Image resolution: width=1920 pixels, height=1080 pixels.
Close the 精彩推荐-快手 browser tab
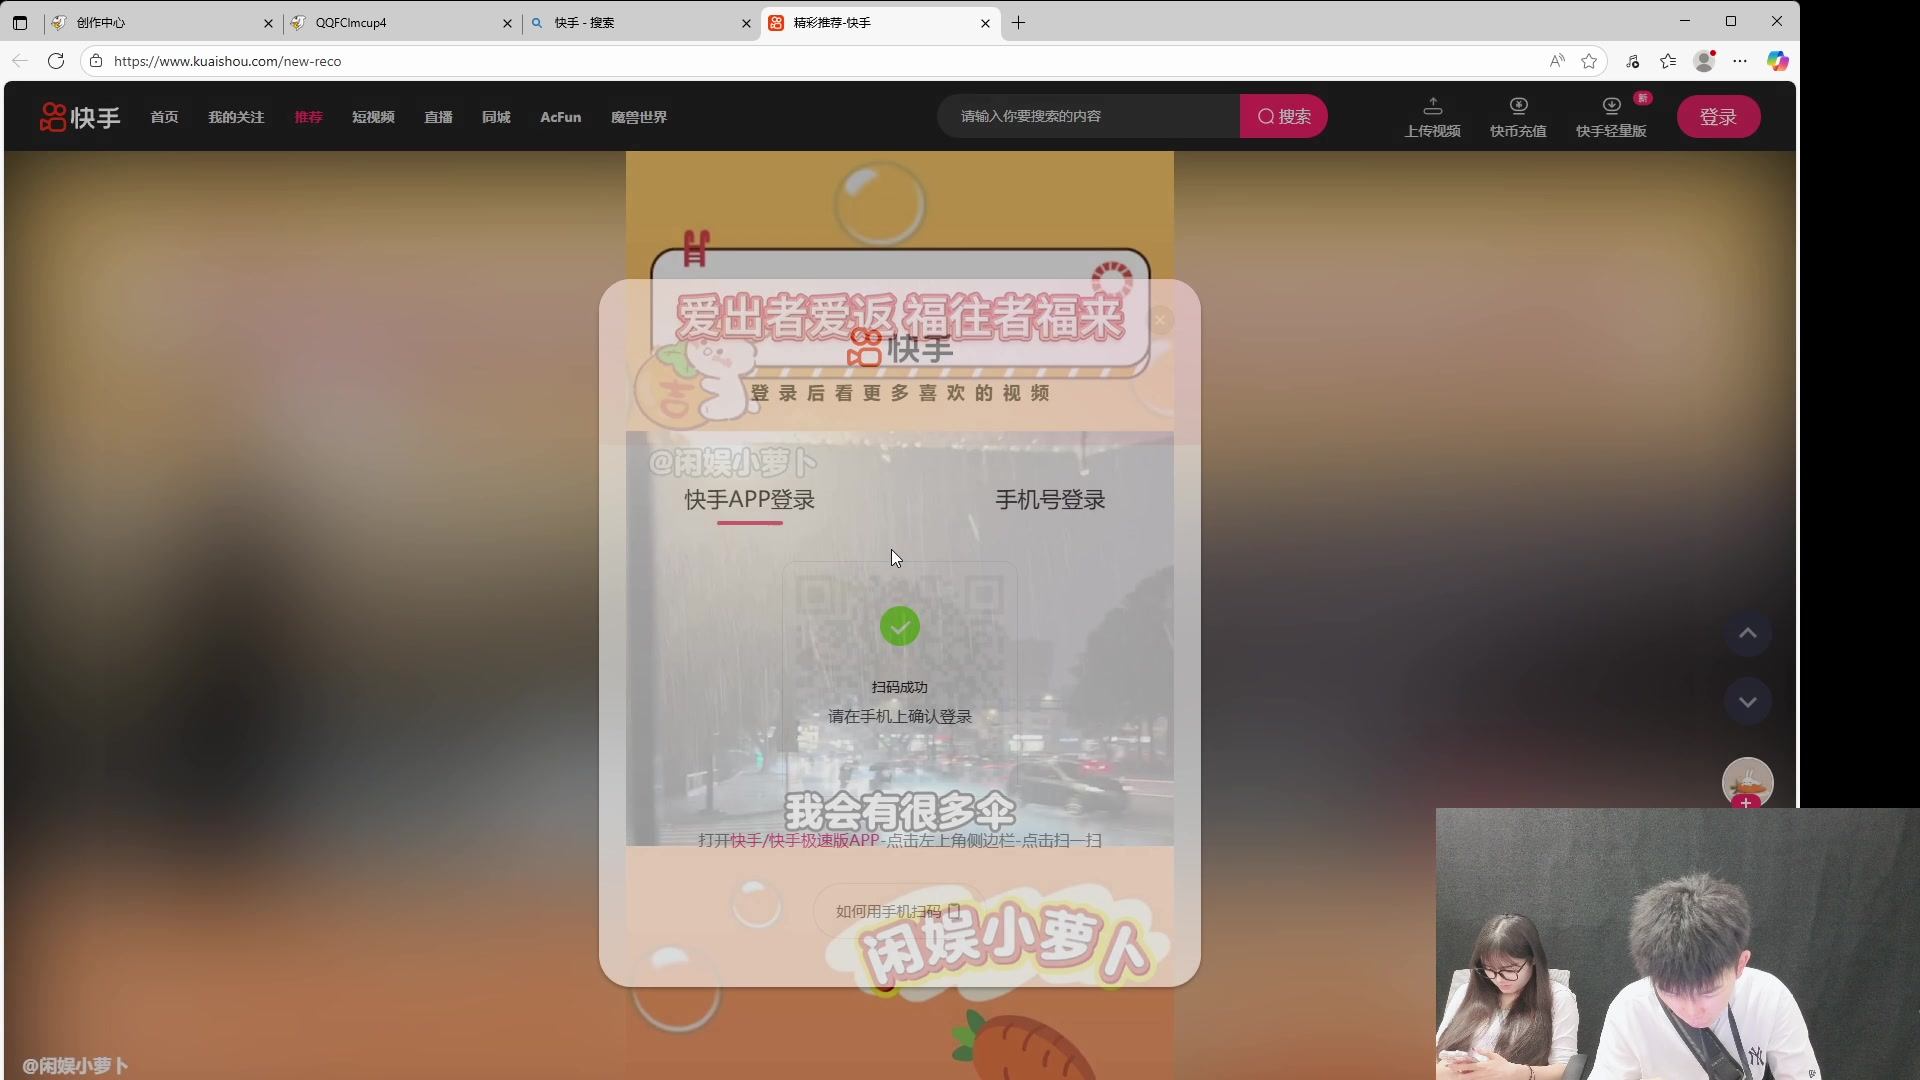pyautogui.click(x=985, y=23)
